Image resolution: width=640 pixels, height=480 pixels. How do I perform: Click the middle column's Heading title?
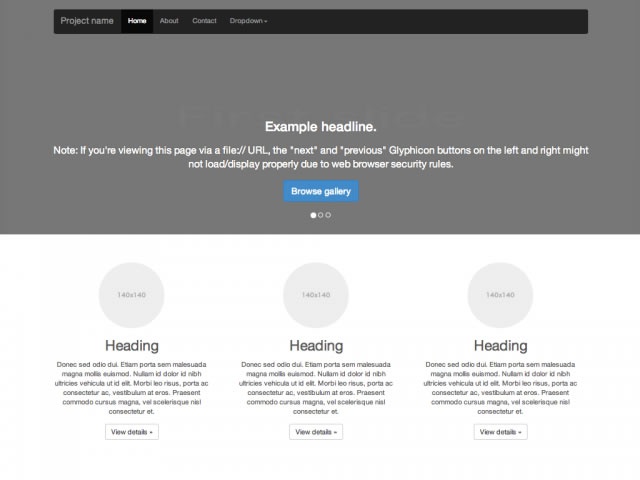[316, 346]
